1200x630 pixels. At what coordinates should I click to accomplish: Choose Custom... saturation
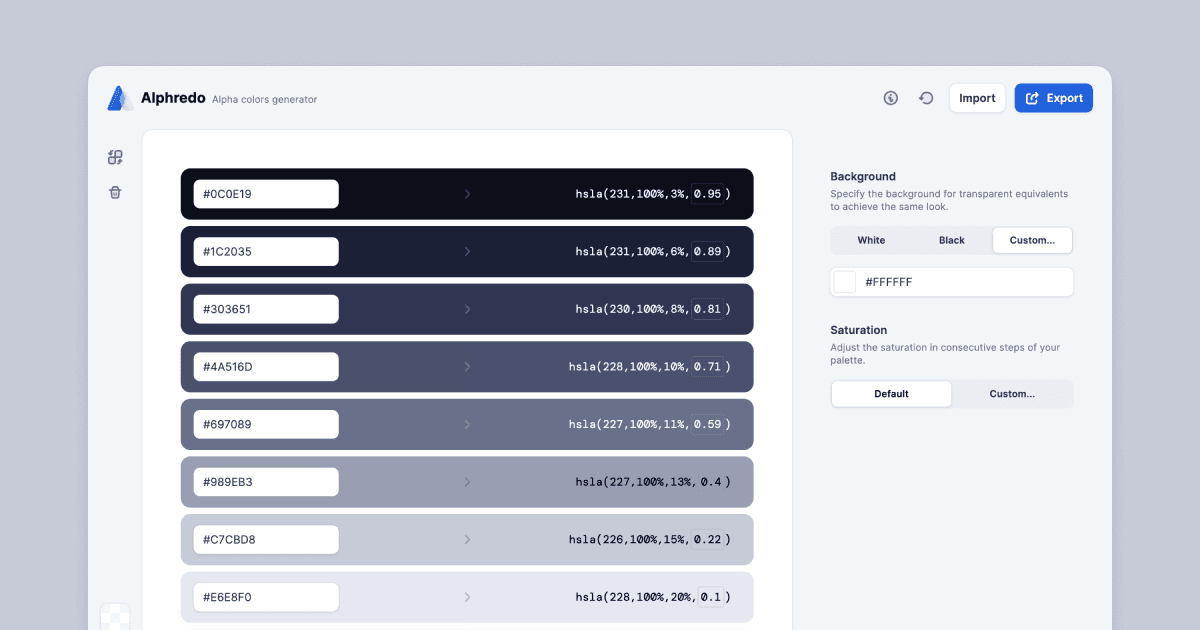pos(1012,394)
